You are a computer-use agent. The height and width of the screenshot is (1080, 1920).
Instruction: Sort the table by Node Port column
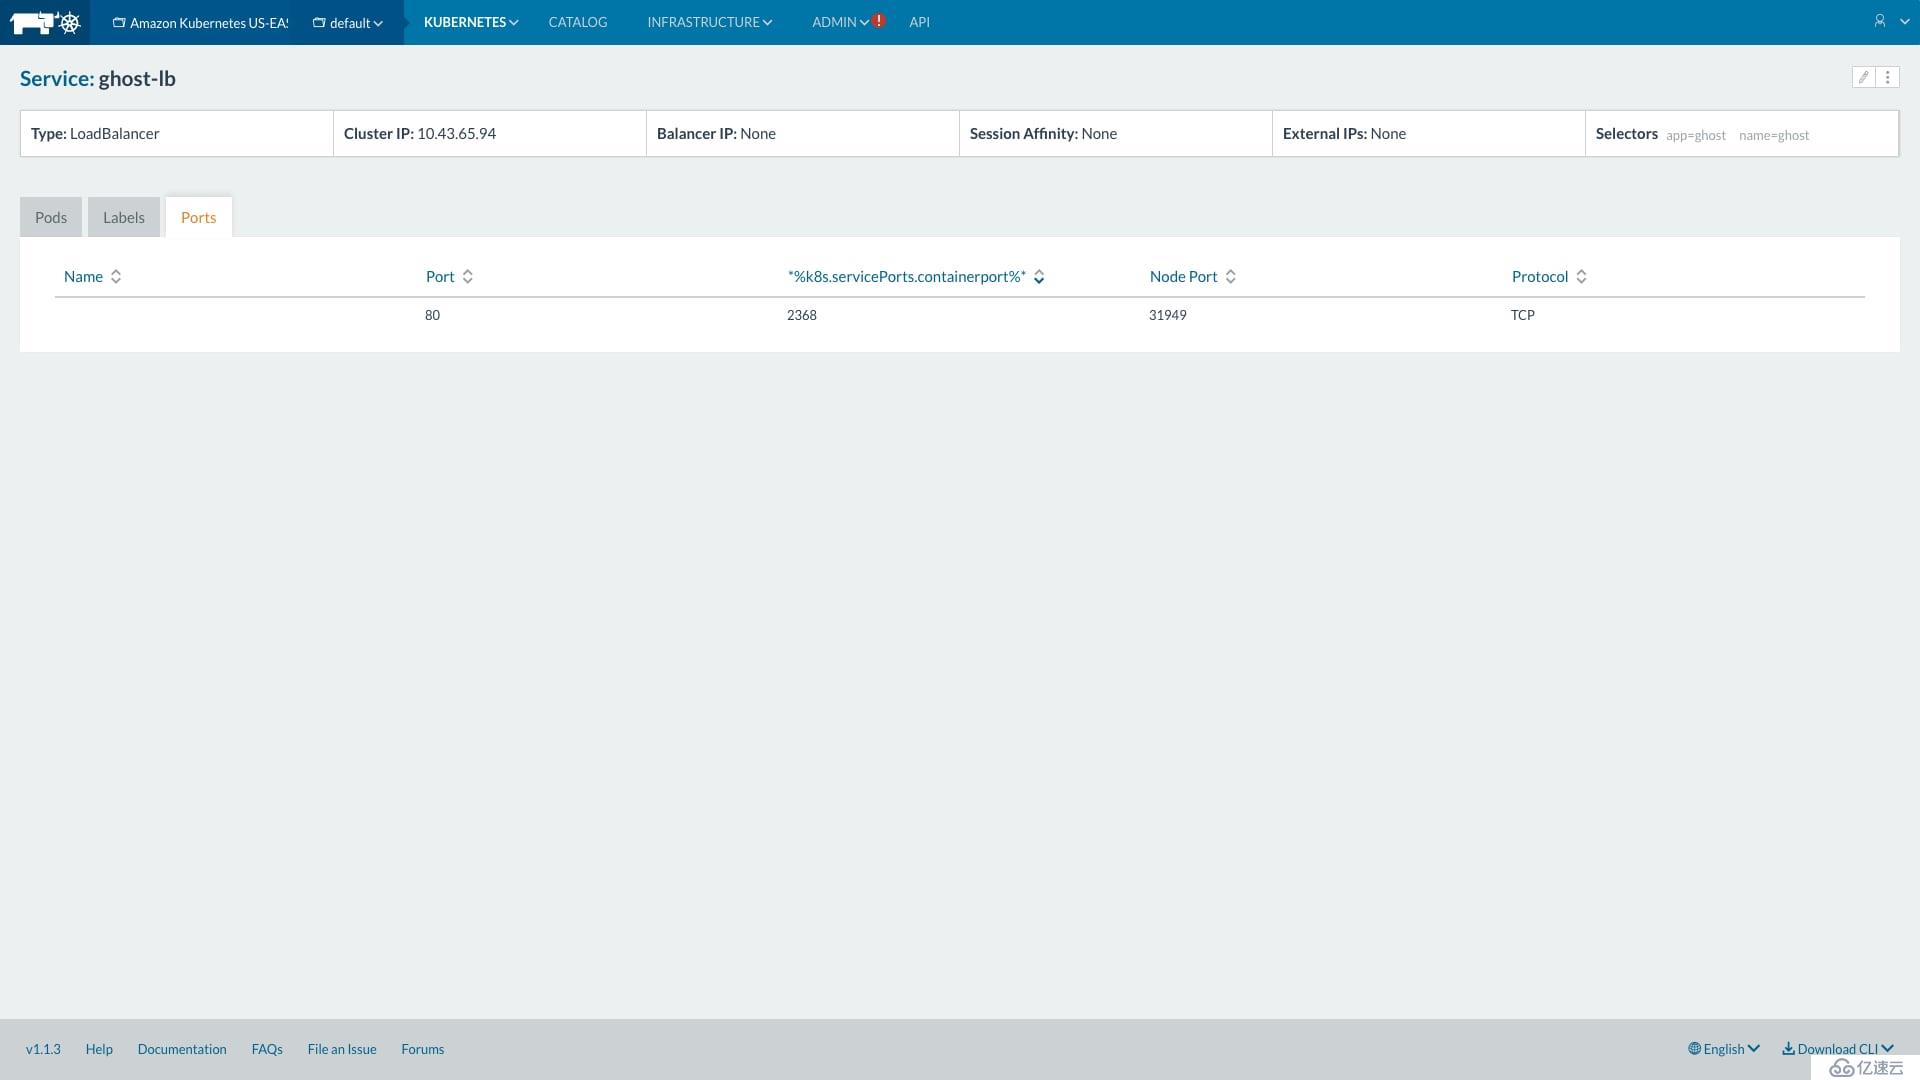point(1183,277)
